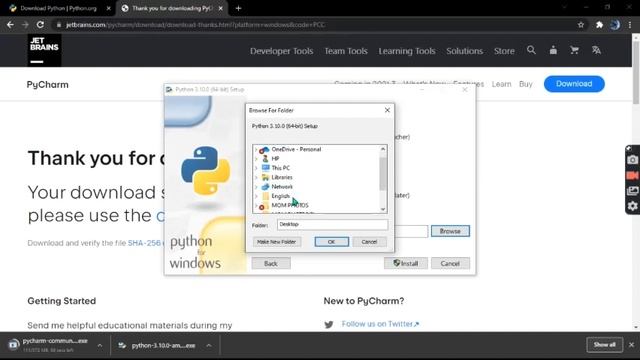Open a new browser tab with the plus icon
The height and width of the screenshot is (360, 640).
click(x=238, y=8)
